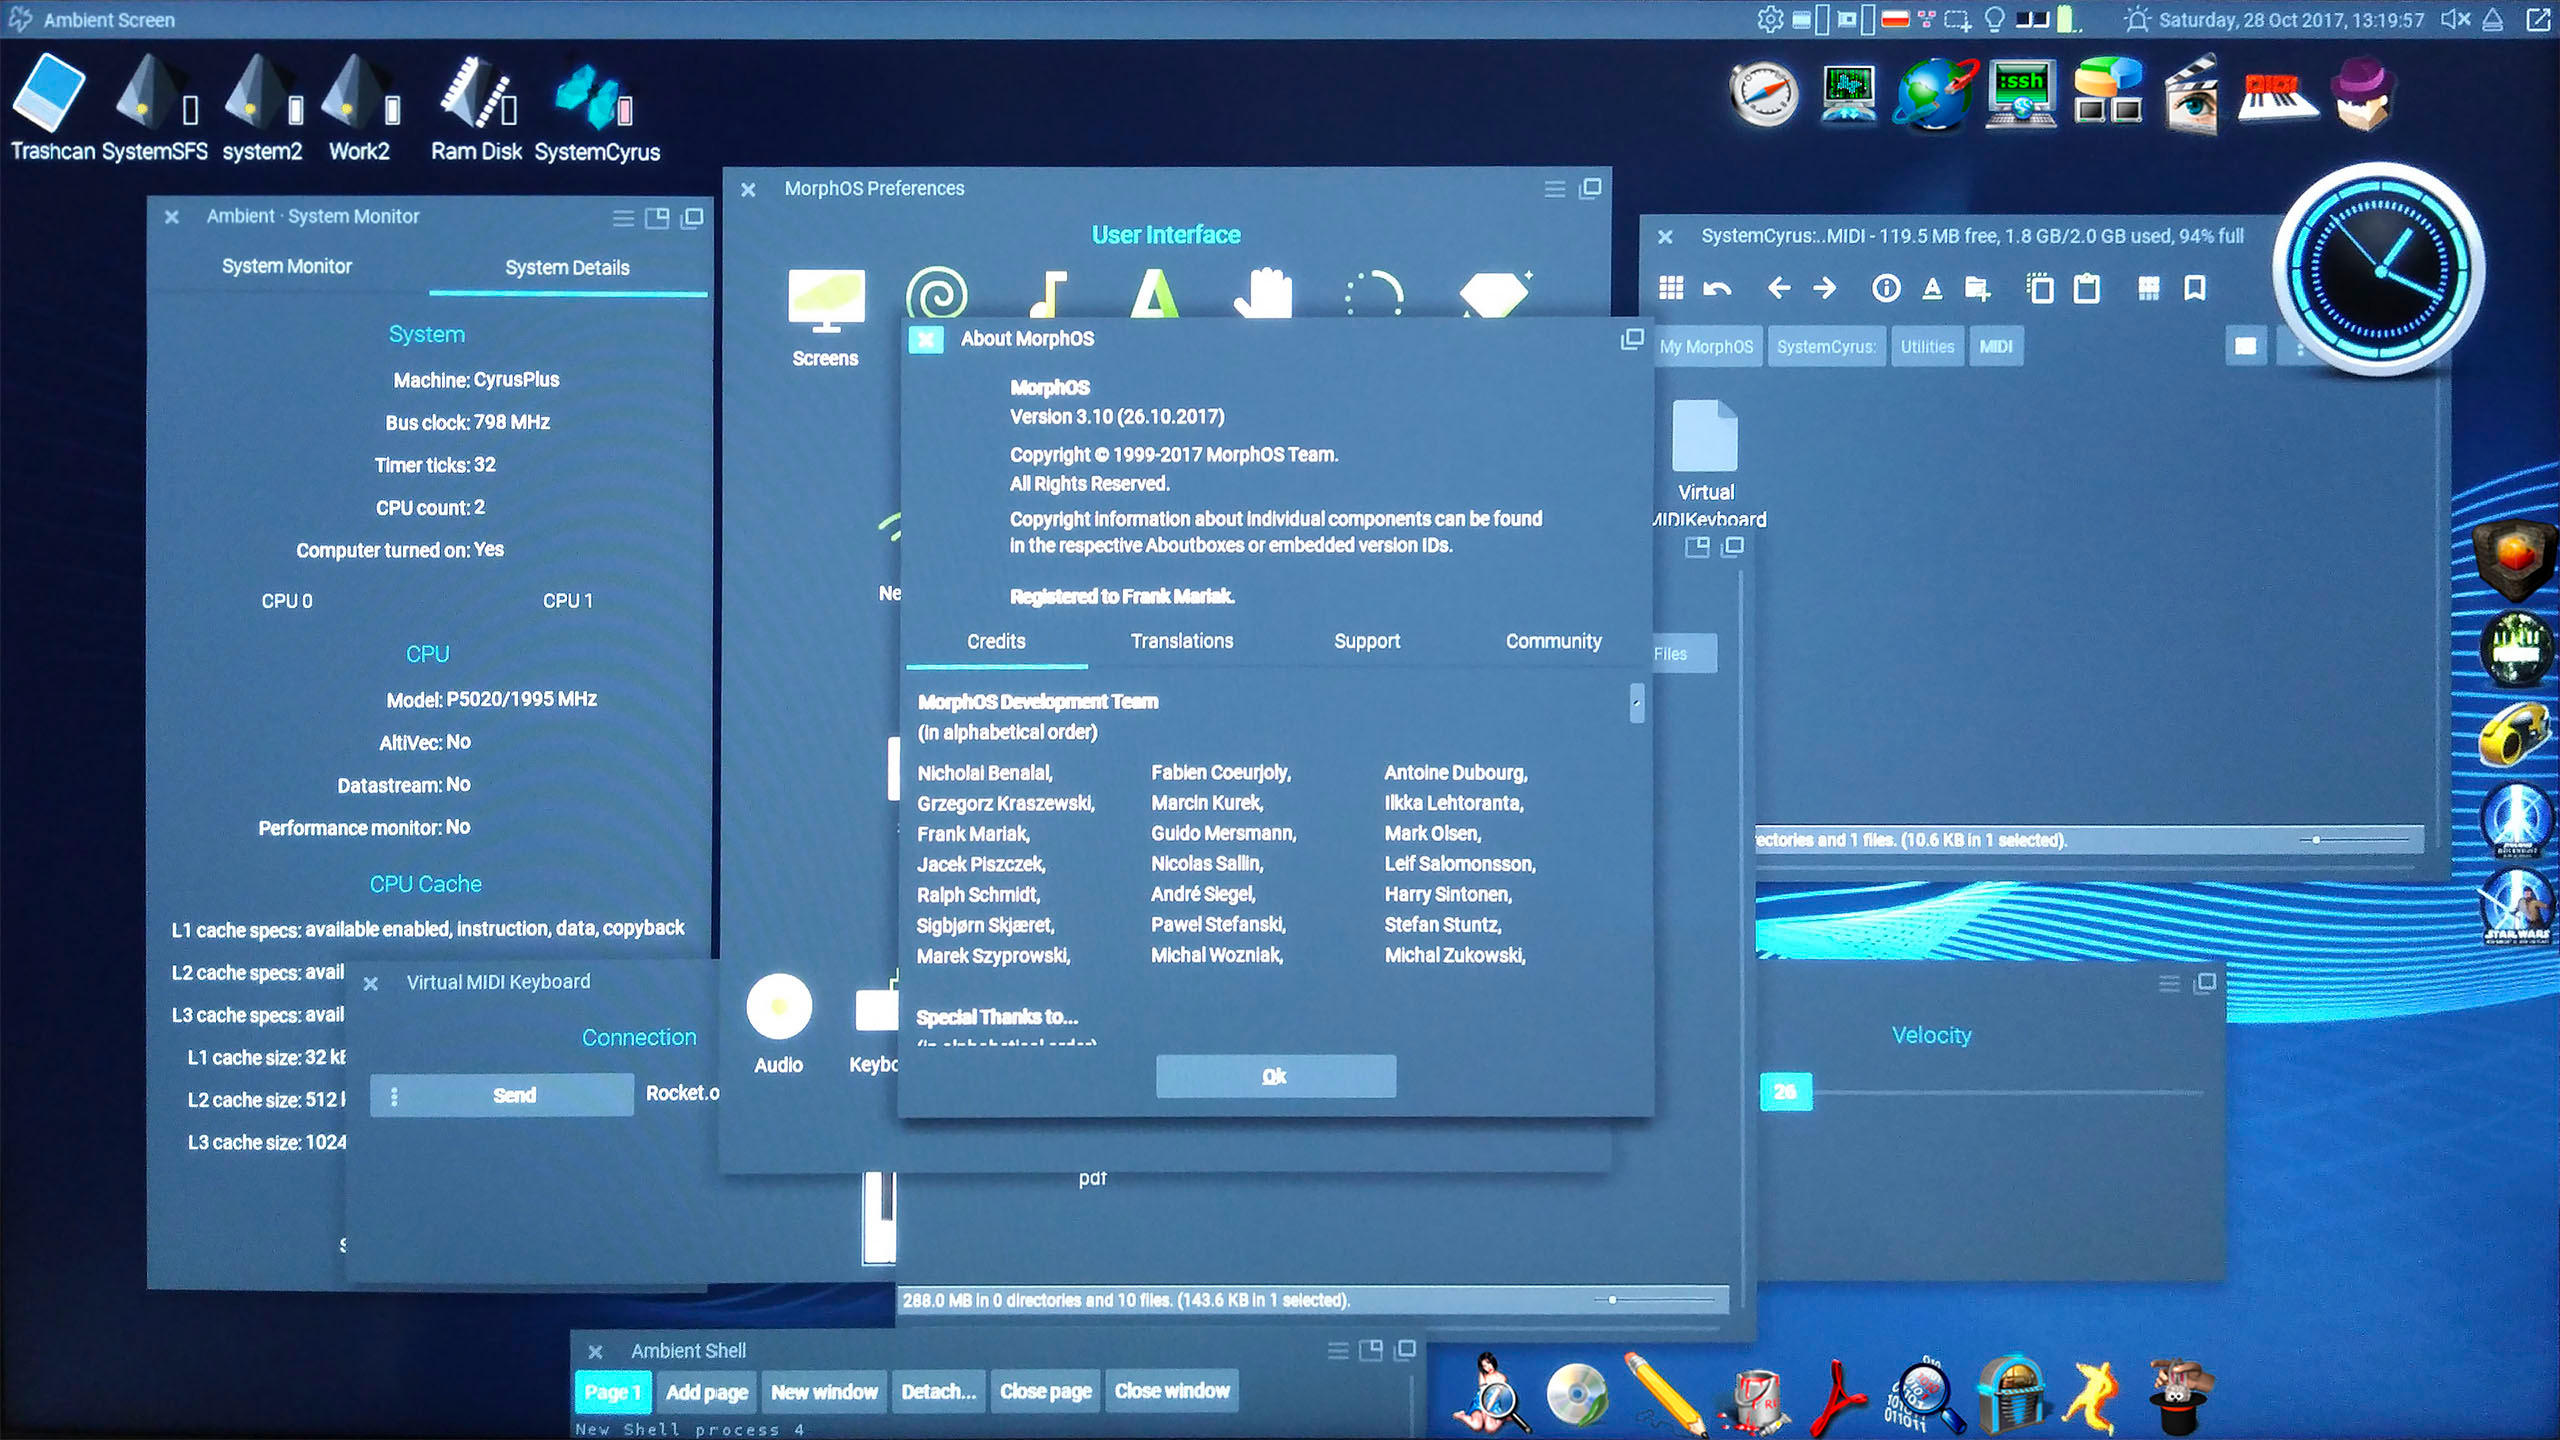This screenshot has height=1440, width=2560.
Task: Click the Polish flag keyboard layout icon
Action: click(1895, 19)
